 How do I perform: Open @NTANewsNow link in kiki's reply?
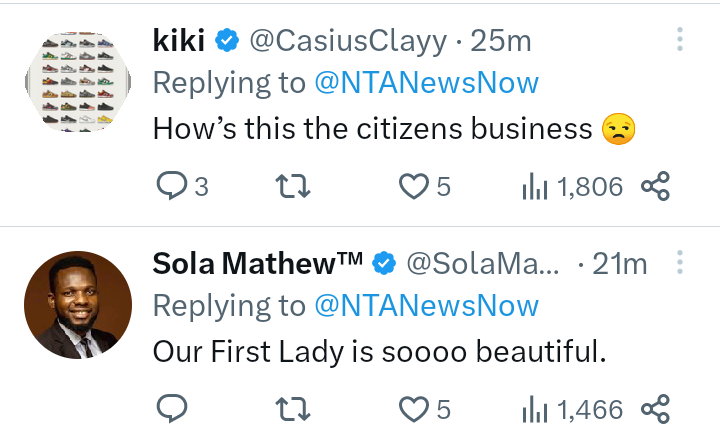(x=426, y=84)
